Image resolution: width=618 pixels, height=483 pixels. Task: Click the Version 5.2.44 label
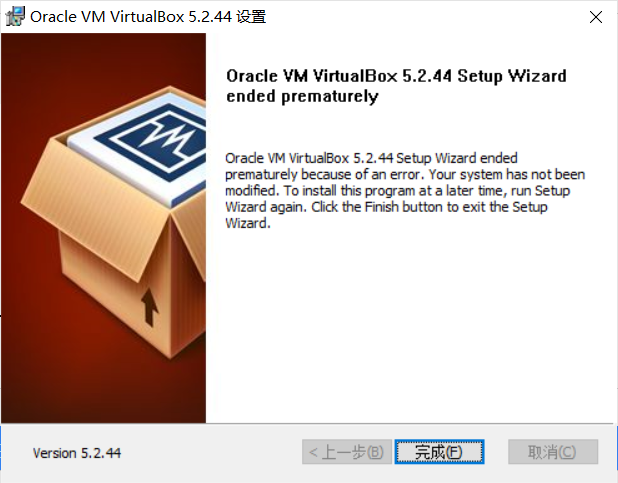point(77,453)
